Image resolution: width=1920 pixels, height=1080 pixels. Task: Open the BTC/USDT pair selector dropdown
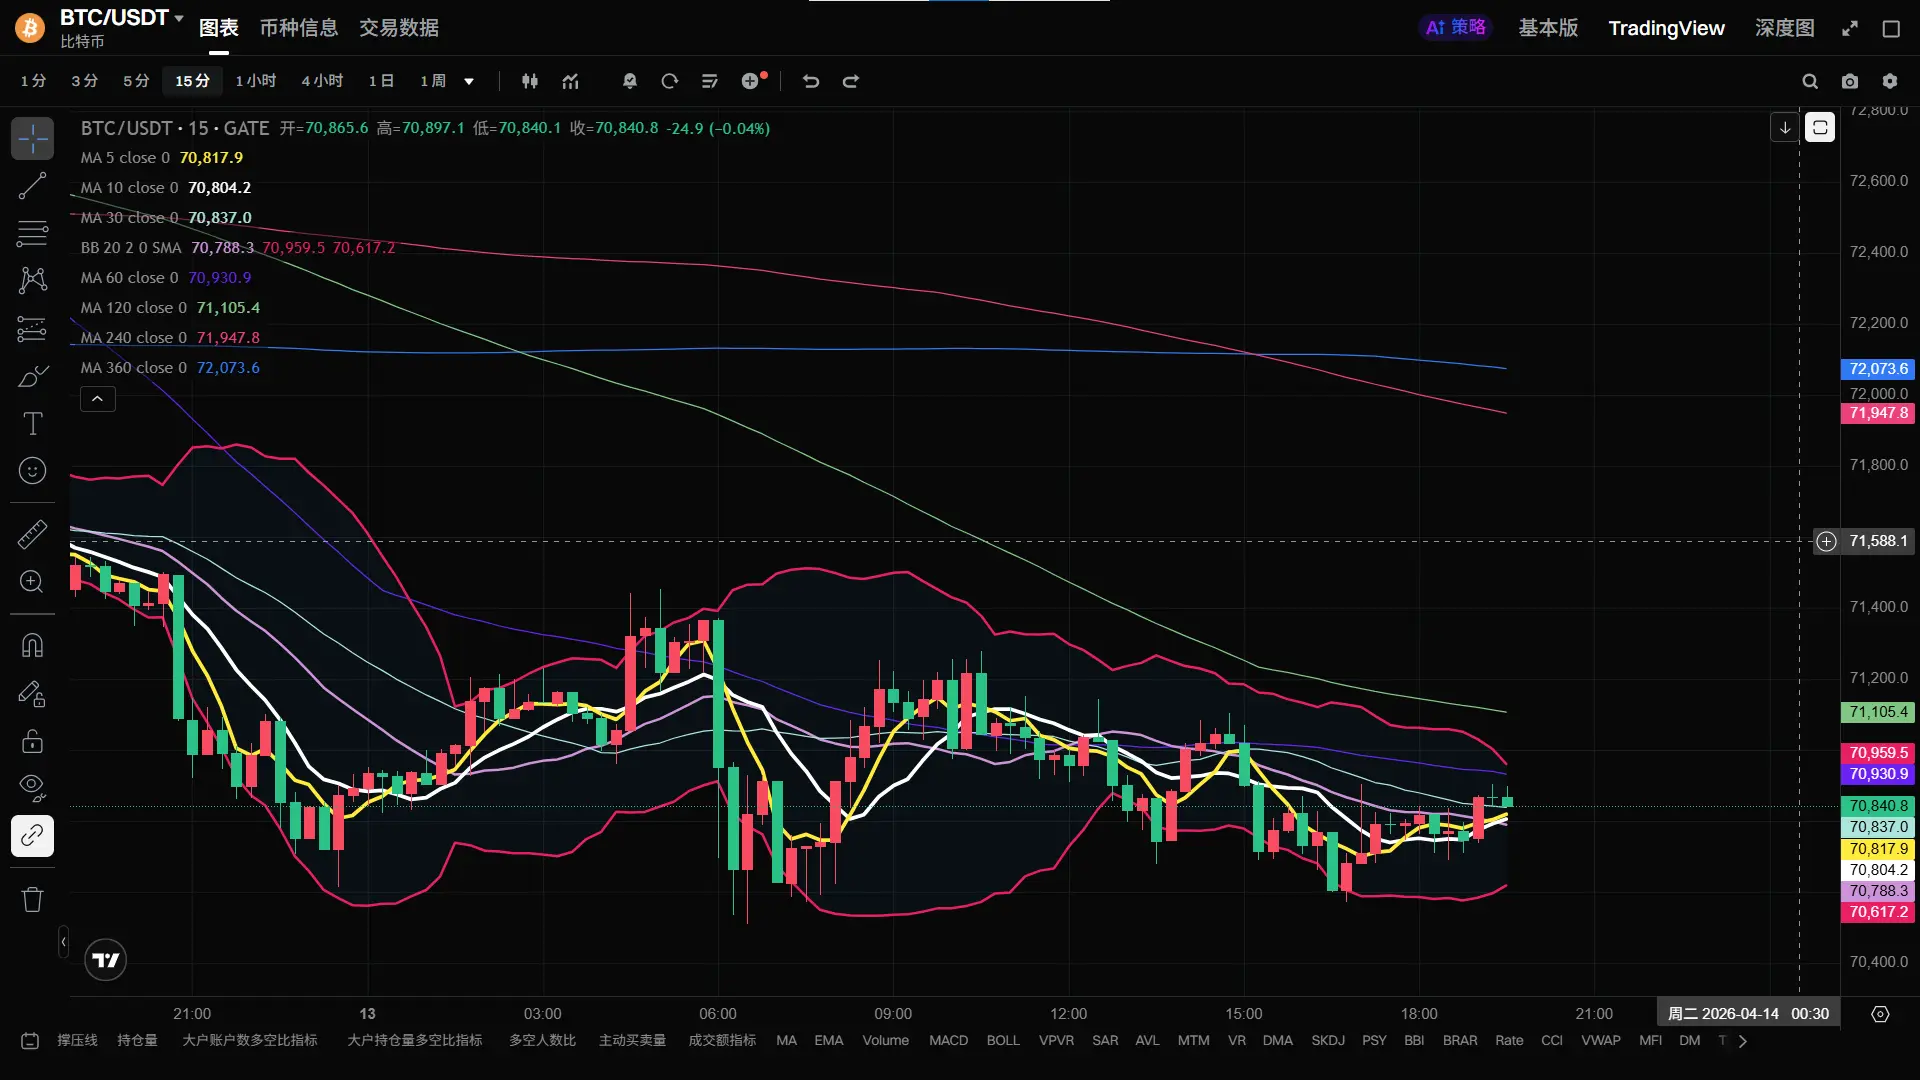click(179, 18)
